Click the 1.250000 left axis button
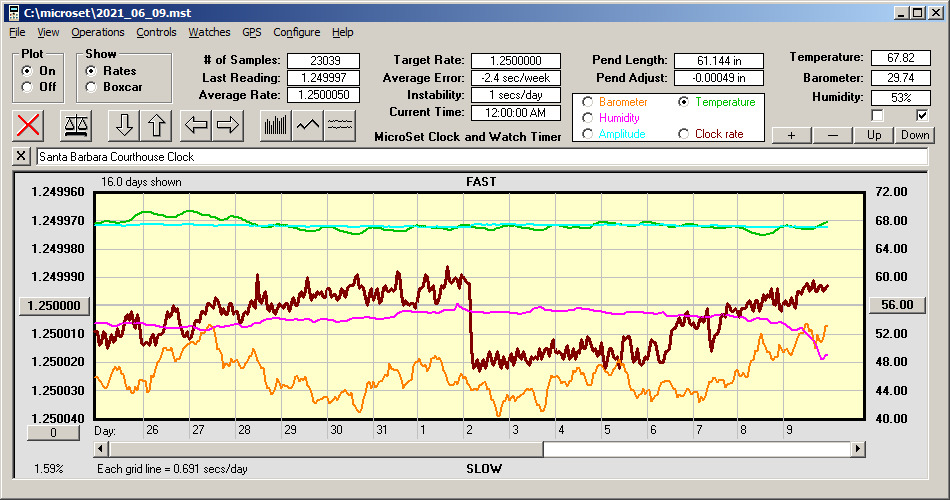 [x=55, y=305]
